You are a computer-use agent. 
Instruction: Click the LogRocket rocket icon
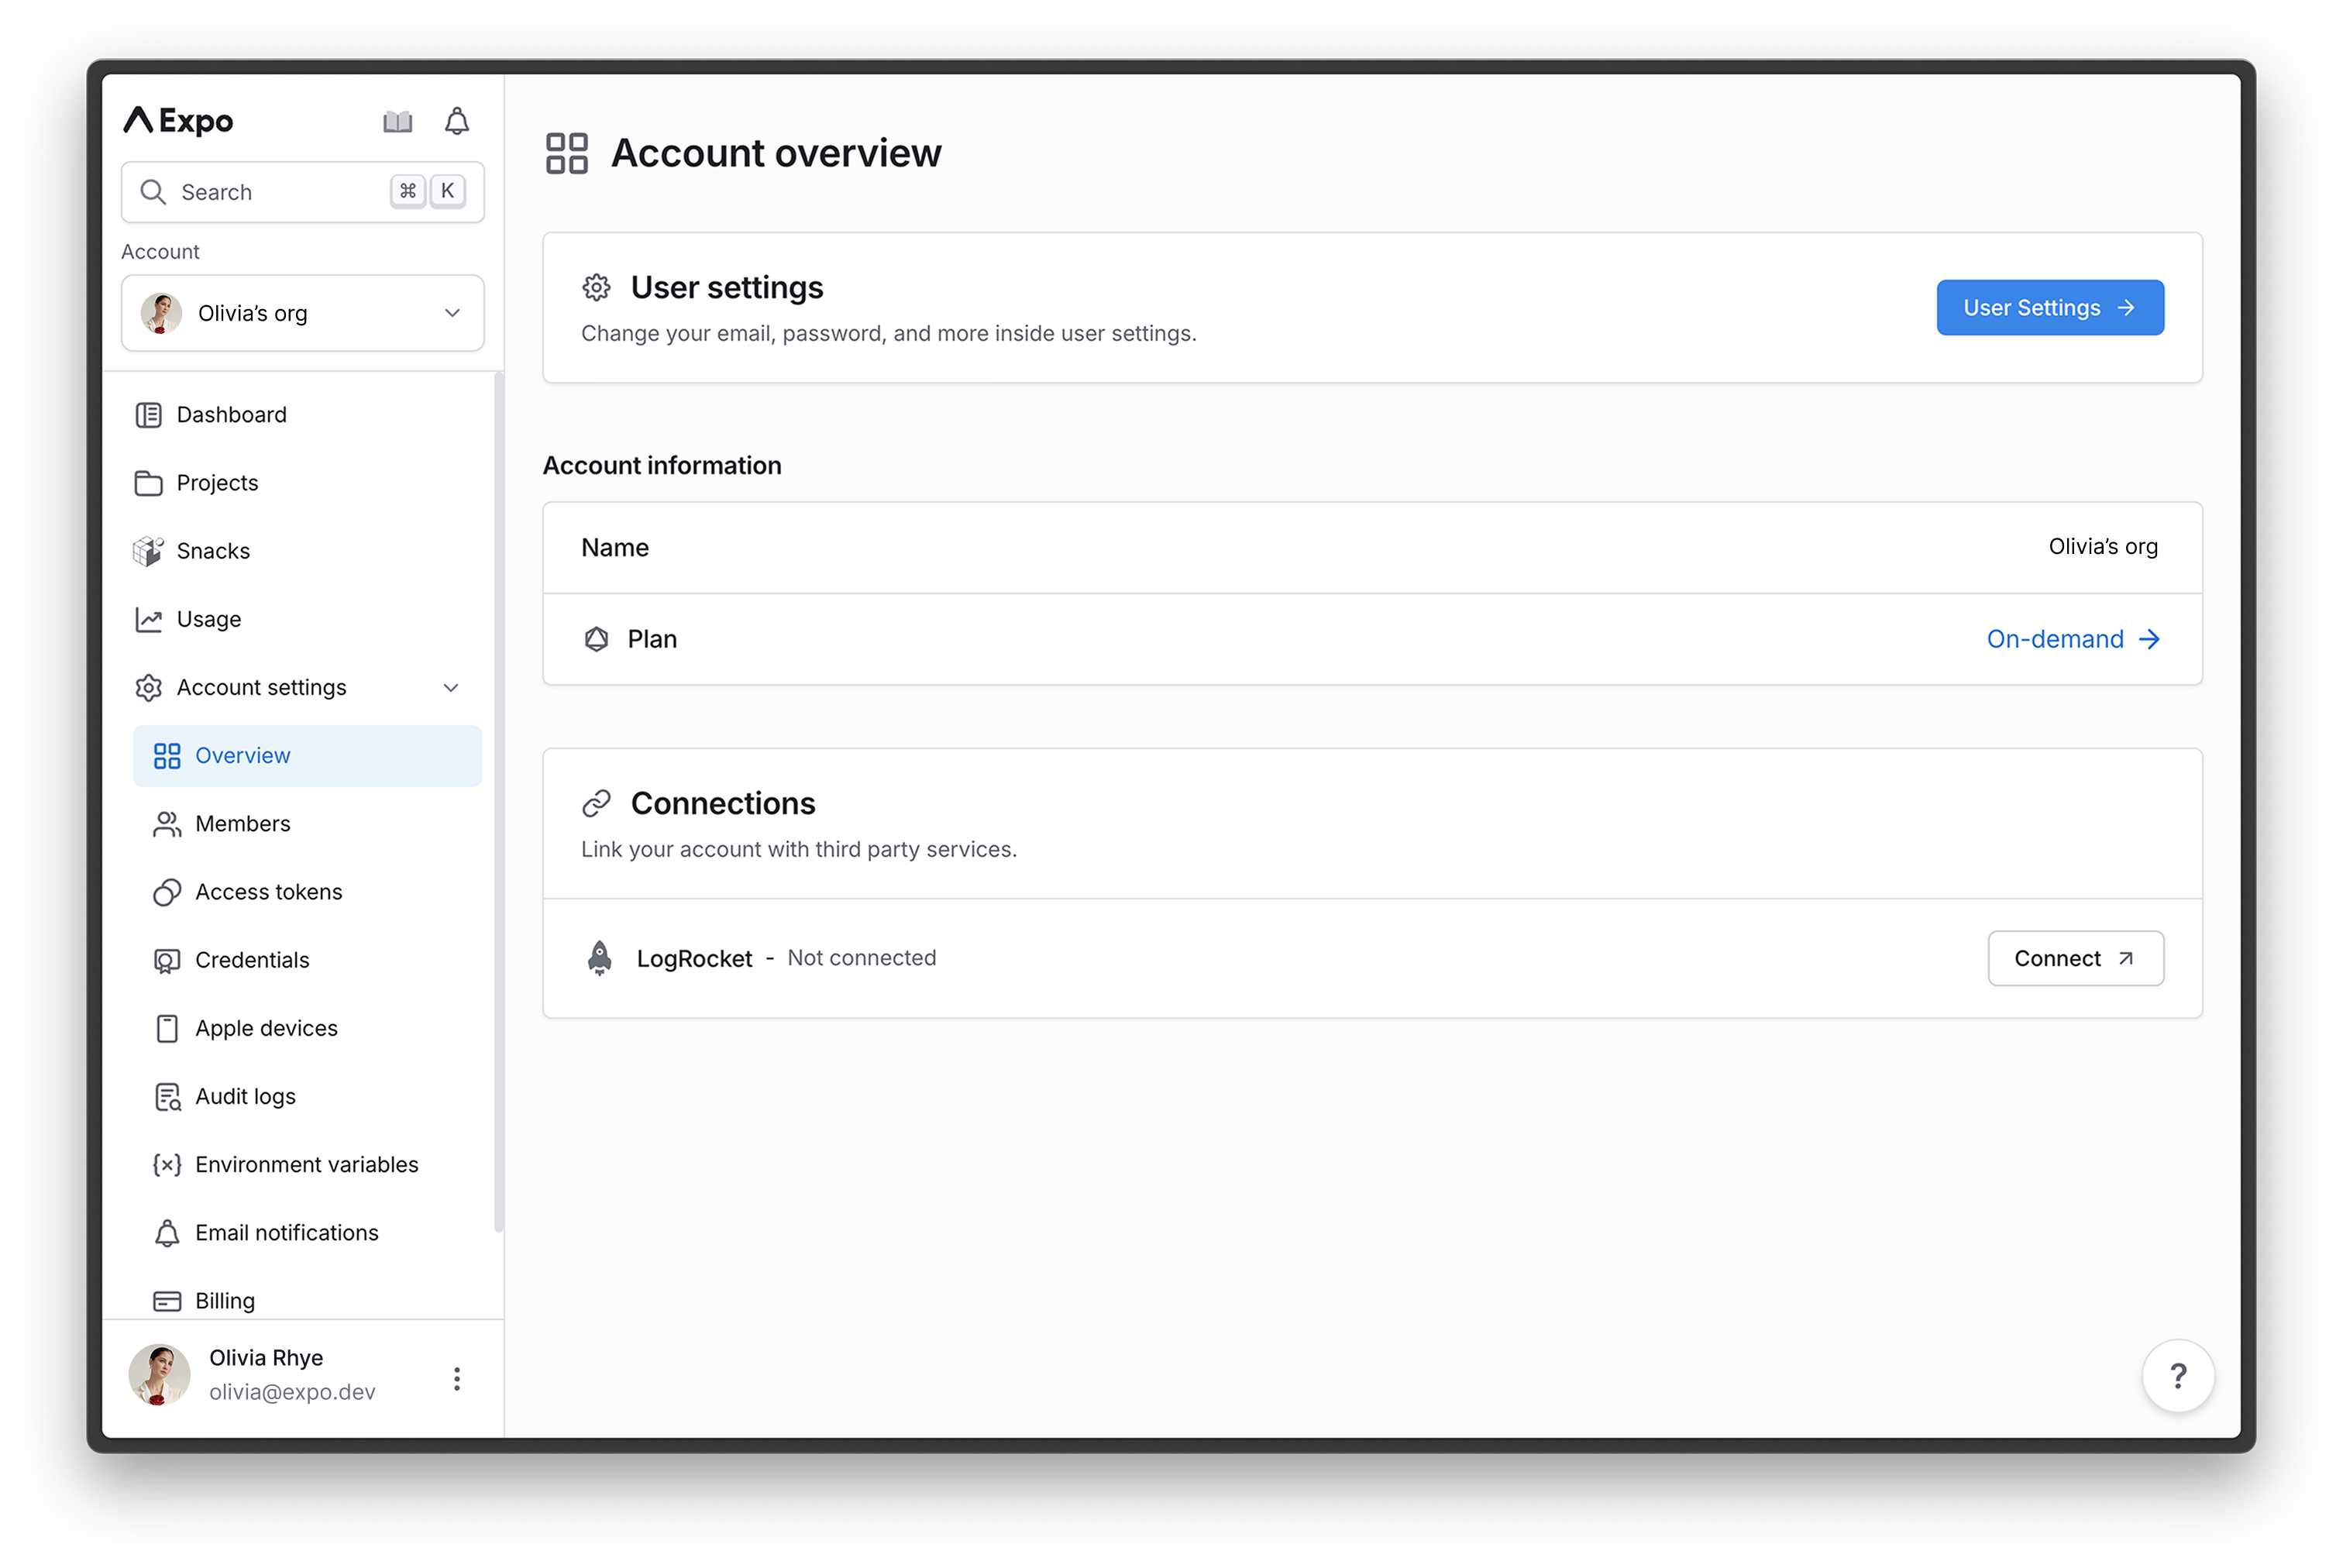600,958
